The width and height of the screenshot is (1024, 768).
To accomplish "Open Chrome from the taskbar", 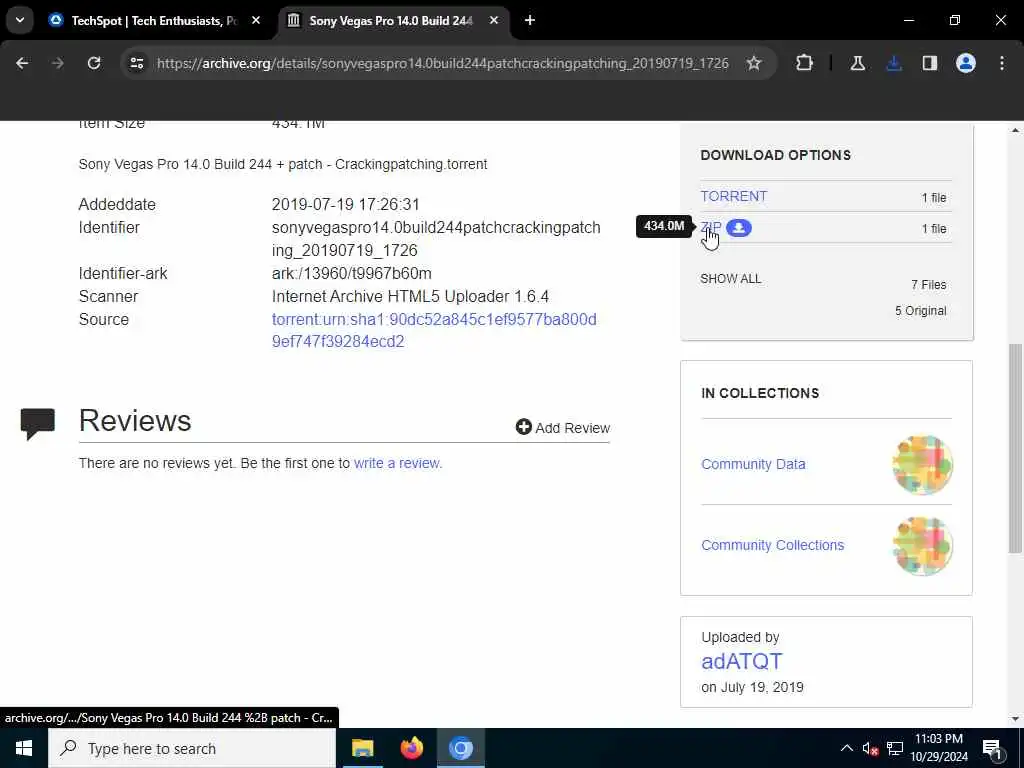I will point(460,748).
